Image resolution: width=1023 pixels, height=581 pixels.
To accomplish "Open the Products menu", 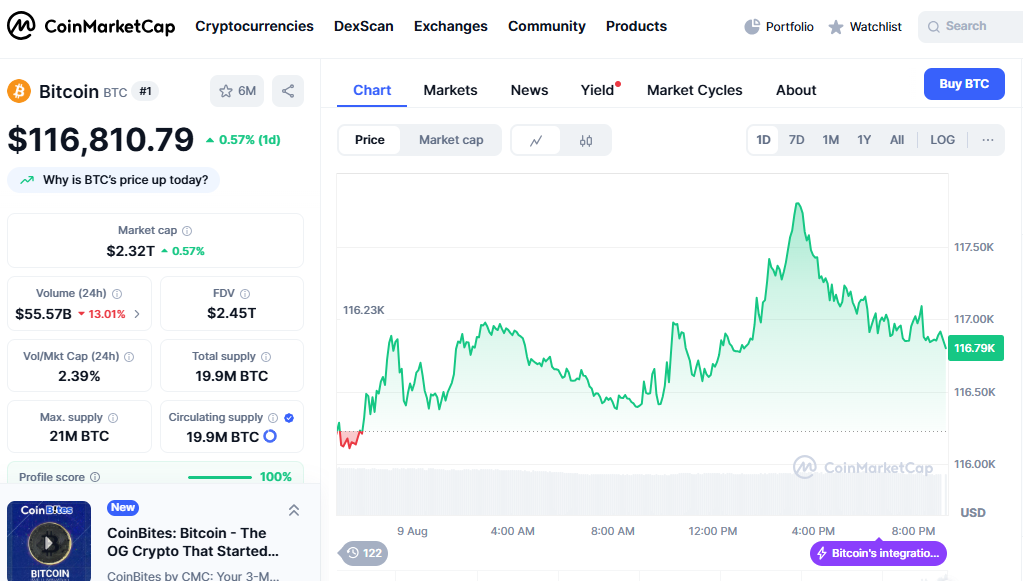I will click(x=636, y=27).
